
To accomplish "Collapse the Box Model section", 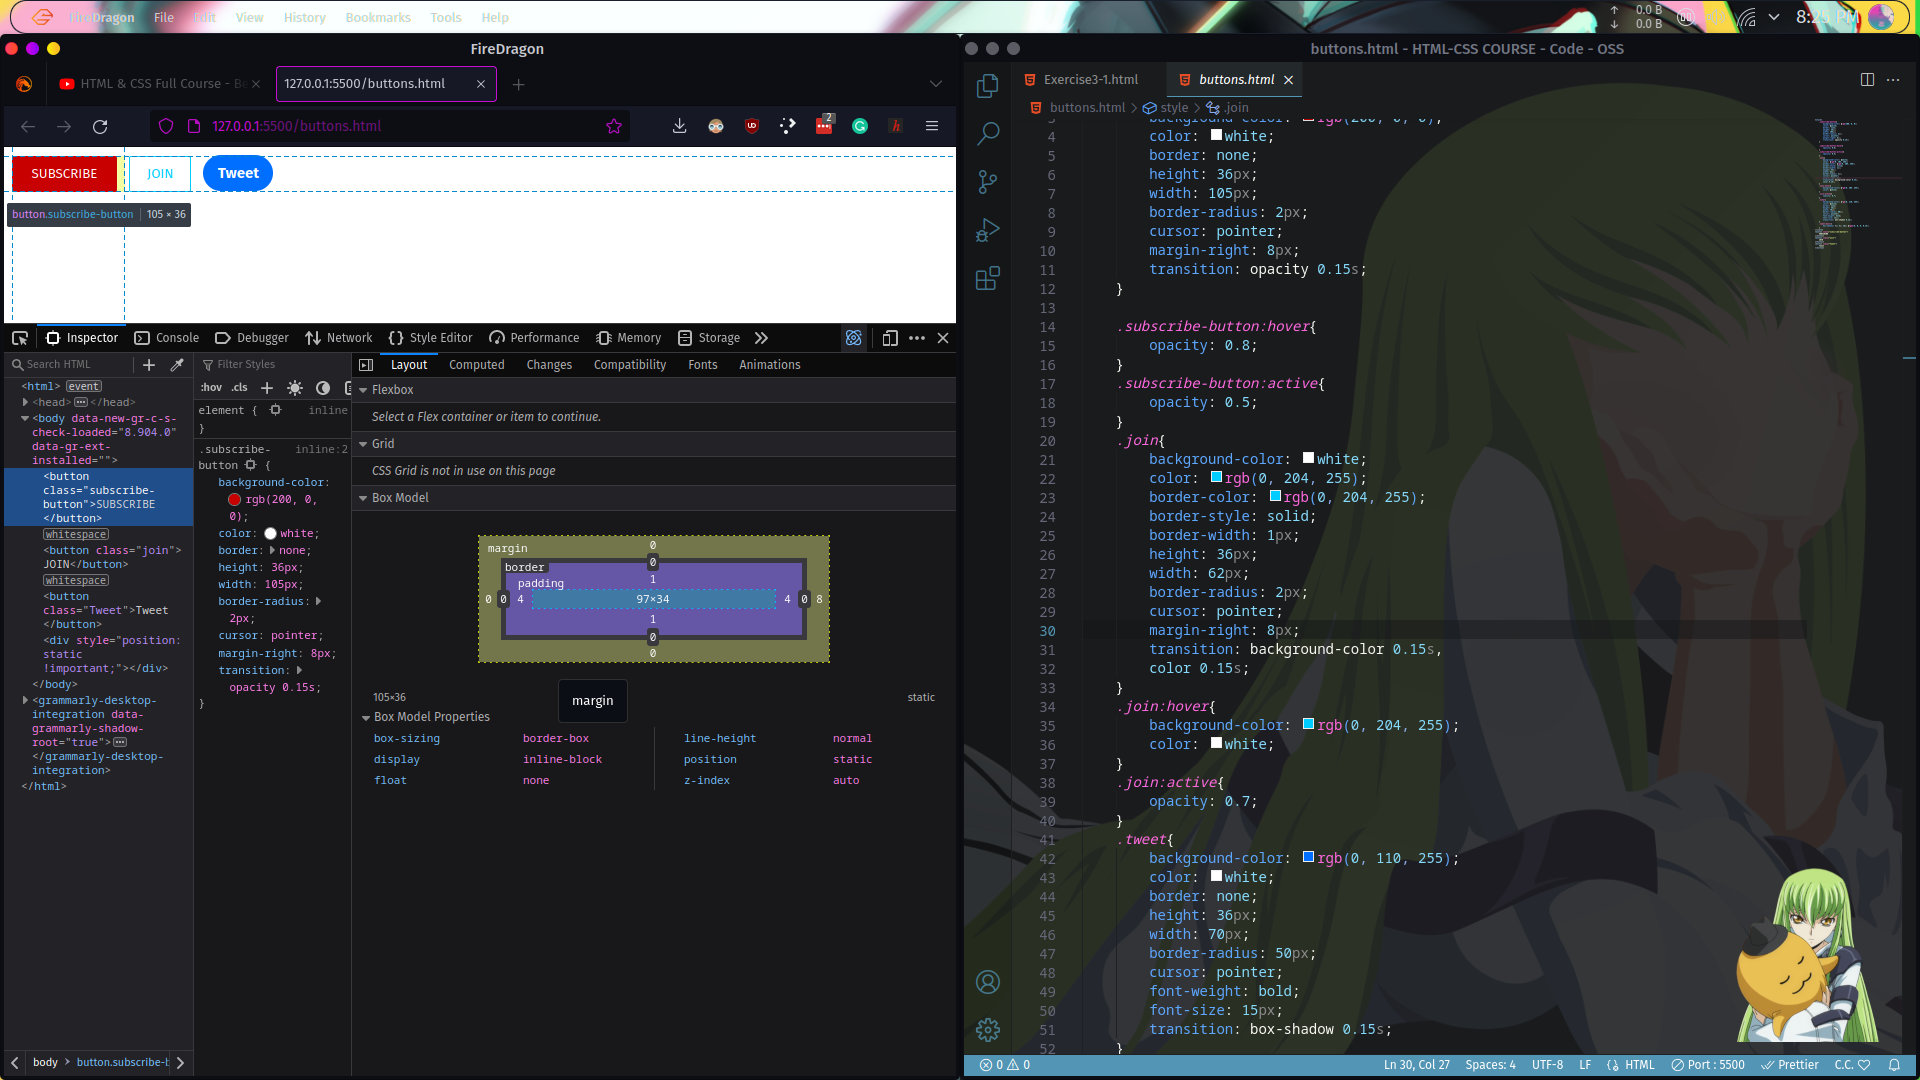I will point(364,497).
